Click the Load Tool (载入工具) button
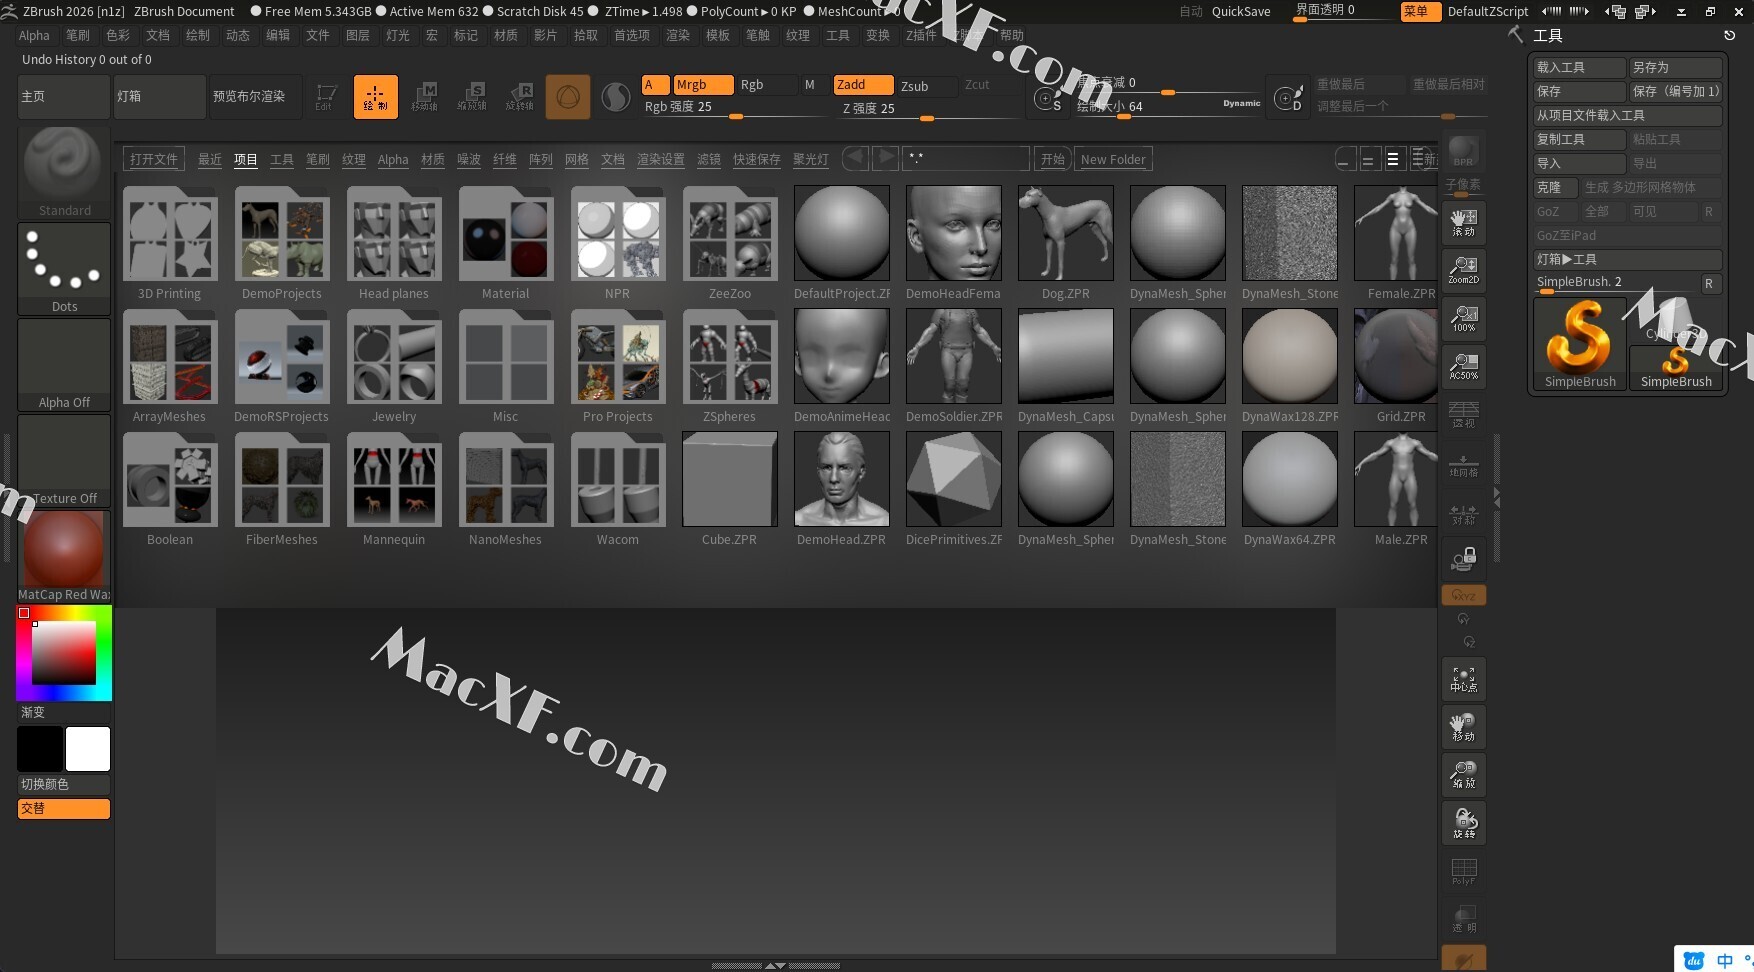The height and width of the screenshot is (972, 1754). click(1579, 67)
